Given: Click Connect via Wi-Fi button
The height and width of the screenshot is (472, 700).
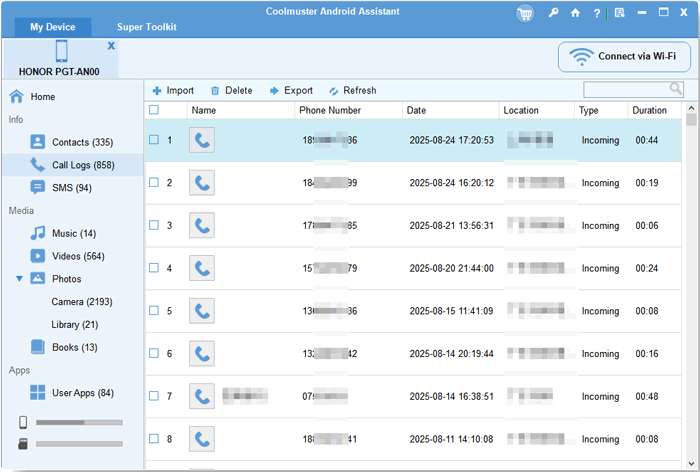Looking at the screenshot, I should click(x=624, y=57).
